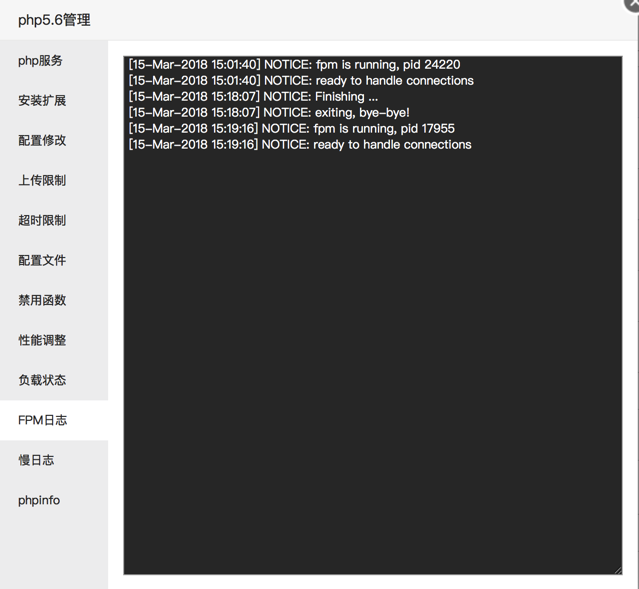The height and width of the screenshot is (589, 639).
Task: Click log line 'fpm is running, pid 17955'
Action: [x=291, y=128]
